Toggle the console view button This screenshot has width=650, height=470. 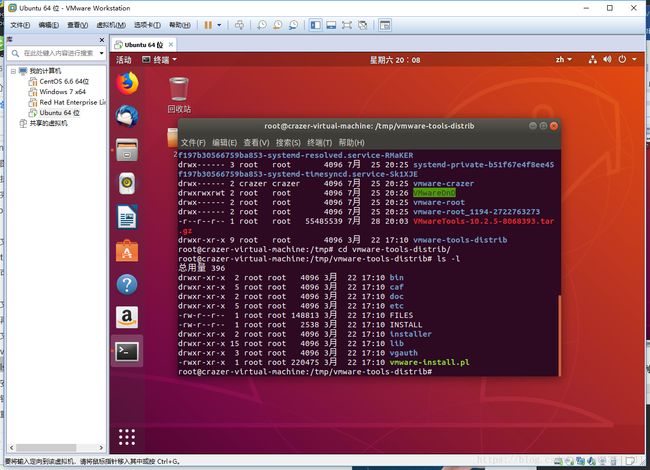[385, 25]
